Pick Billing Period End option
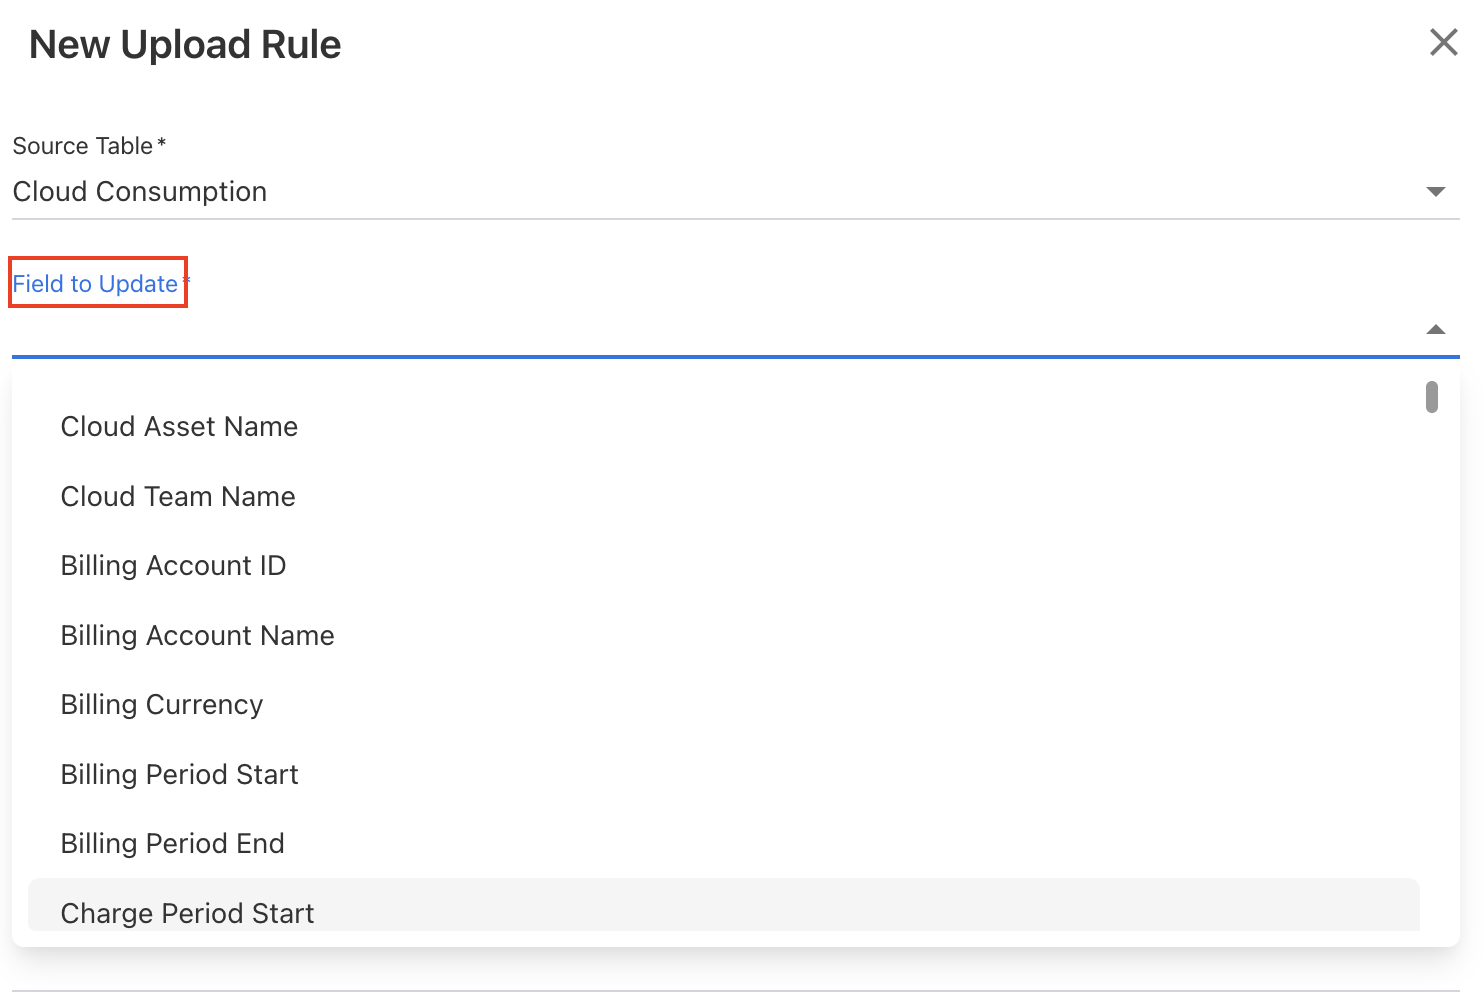Image resolution: width=1484 pixels, height=998 pixels. (x=172, y=844)
